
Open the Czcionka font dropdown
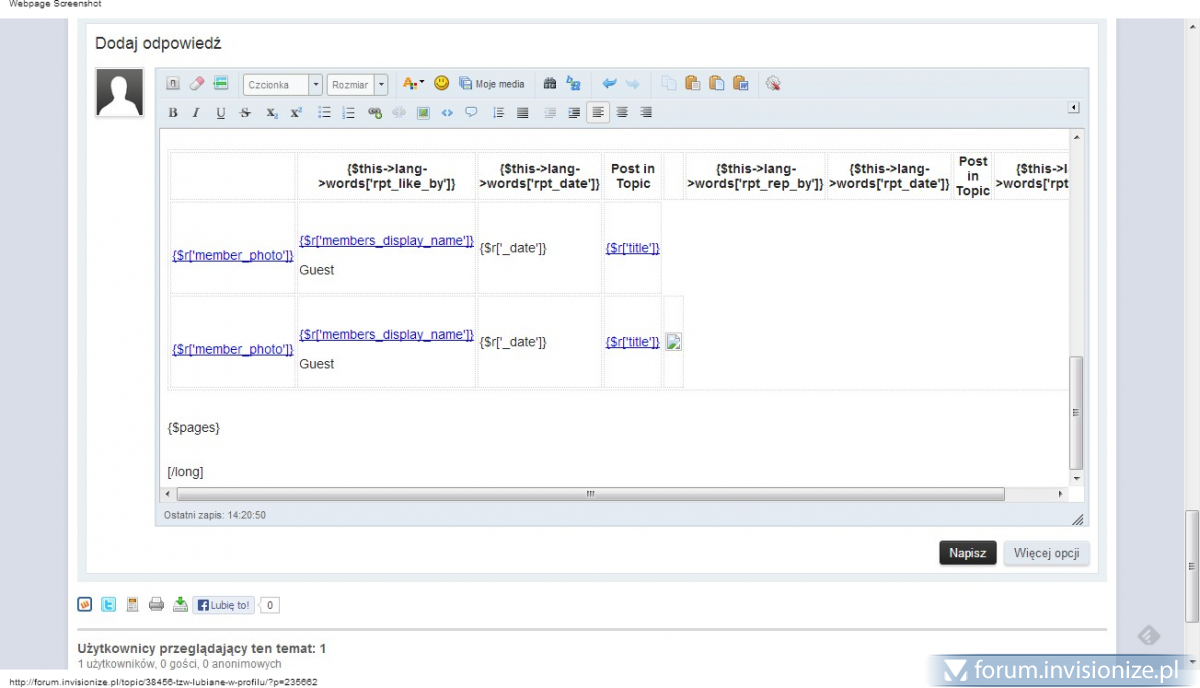315,85
